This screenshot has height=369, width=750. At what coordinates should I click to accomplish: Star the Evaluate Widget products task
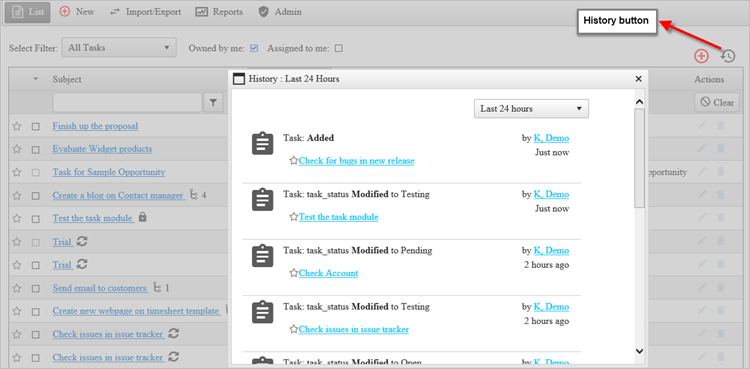pyautogui.click(x=17, y=149)
